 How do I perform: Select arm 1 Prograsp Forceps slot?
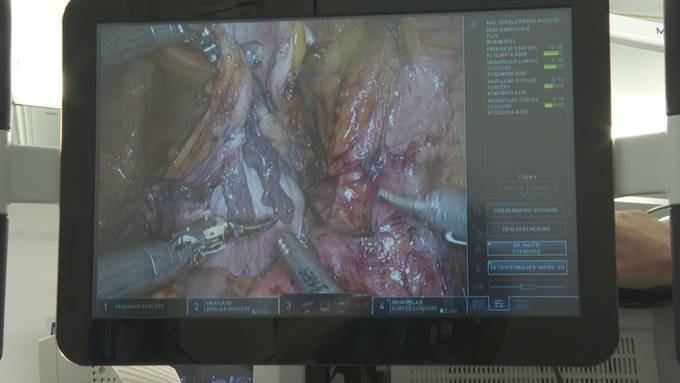tap(141, 307)
